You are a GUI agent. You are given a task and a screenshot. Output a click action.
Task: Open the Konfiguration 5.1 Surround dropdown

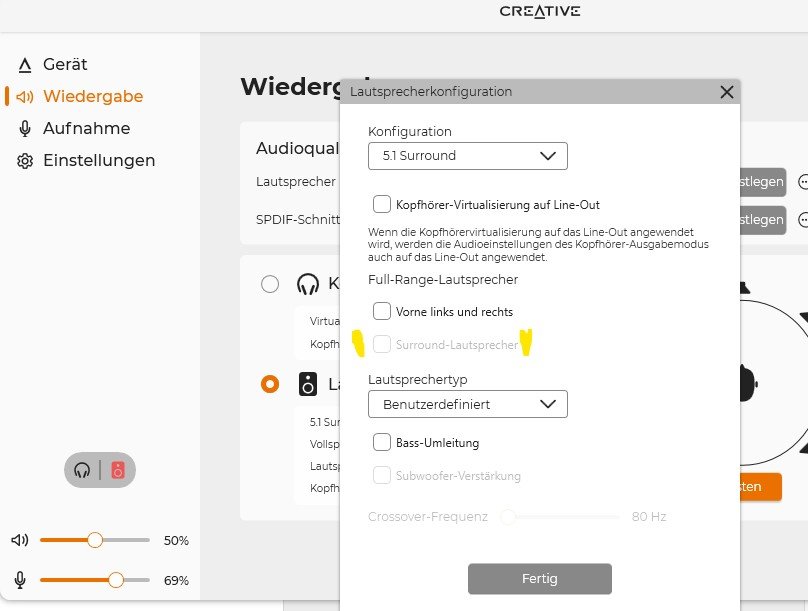click(468, 156)
